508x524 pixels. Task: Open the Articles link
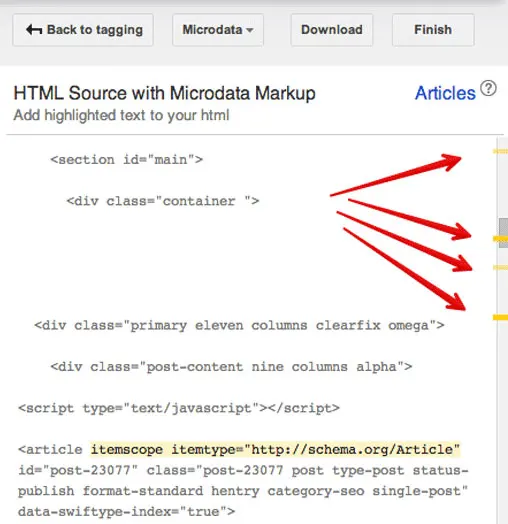pos(445,93)
